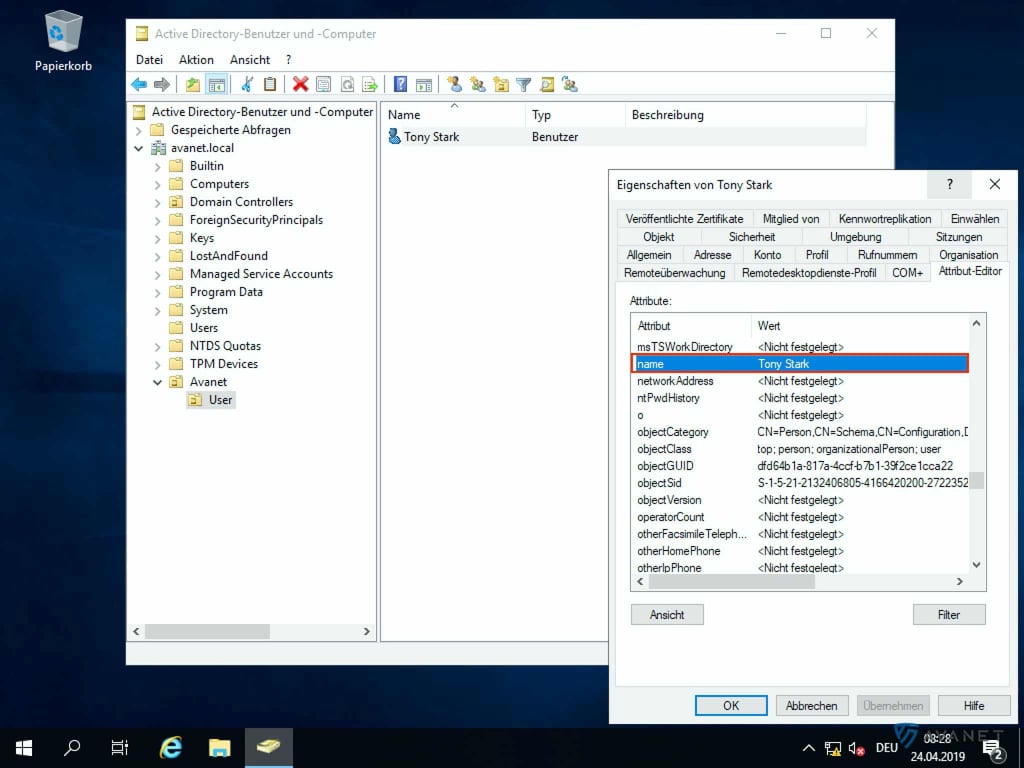Switch to the Mitglied von tab
Screen dimensions: 1024x768
click(x=790, y=219)
